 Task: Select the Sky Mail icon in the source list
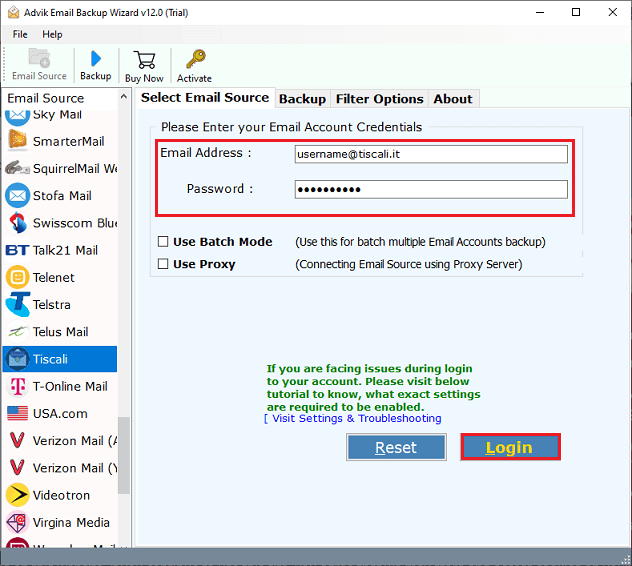click(17, 116)
